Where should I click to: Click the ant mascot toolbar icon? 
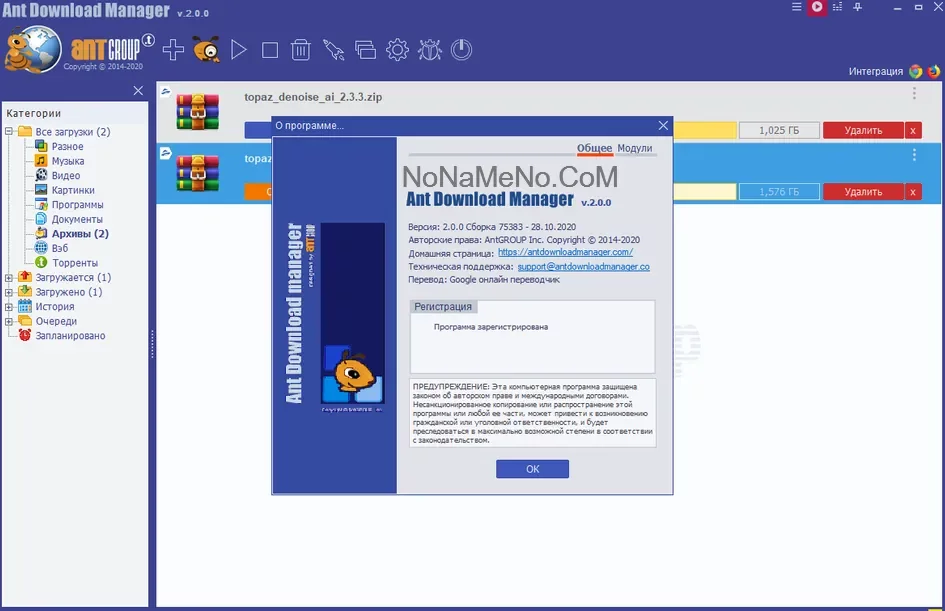coord(207,49)
